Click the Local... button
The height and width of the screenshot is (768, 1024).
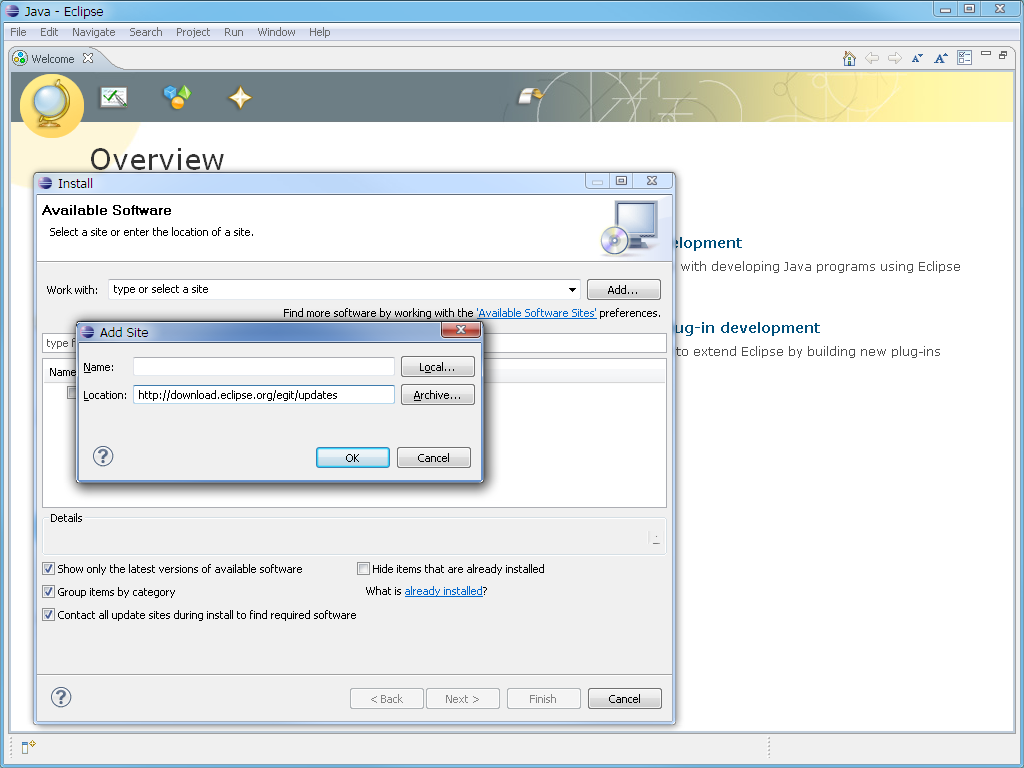pos(438,367)
